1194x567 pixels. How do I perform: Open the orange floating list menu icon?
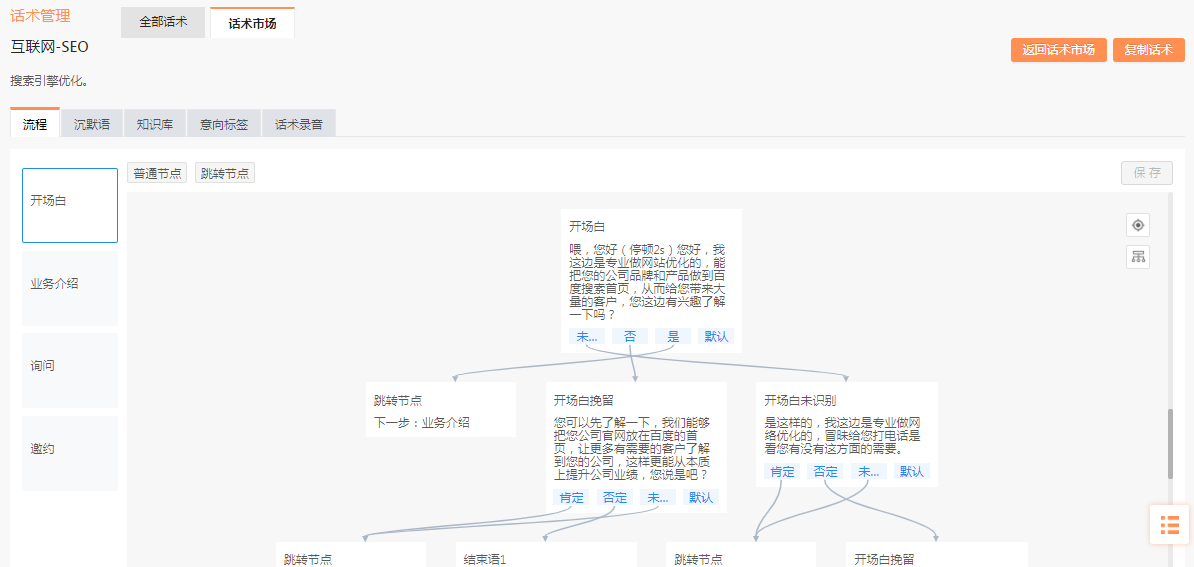[1169, 524]
